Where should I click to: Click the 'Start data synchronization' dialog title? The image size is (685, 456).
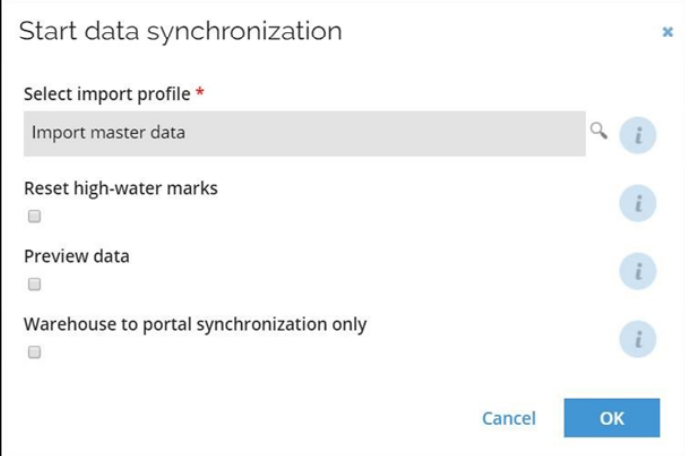tap(180, 31)
